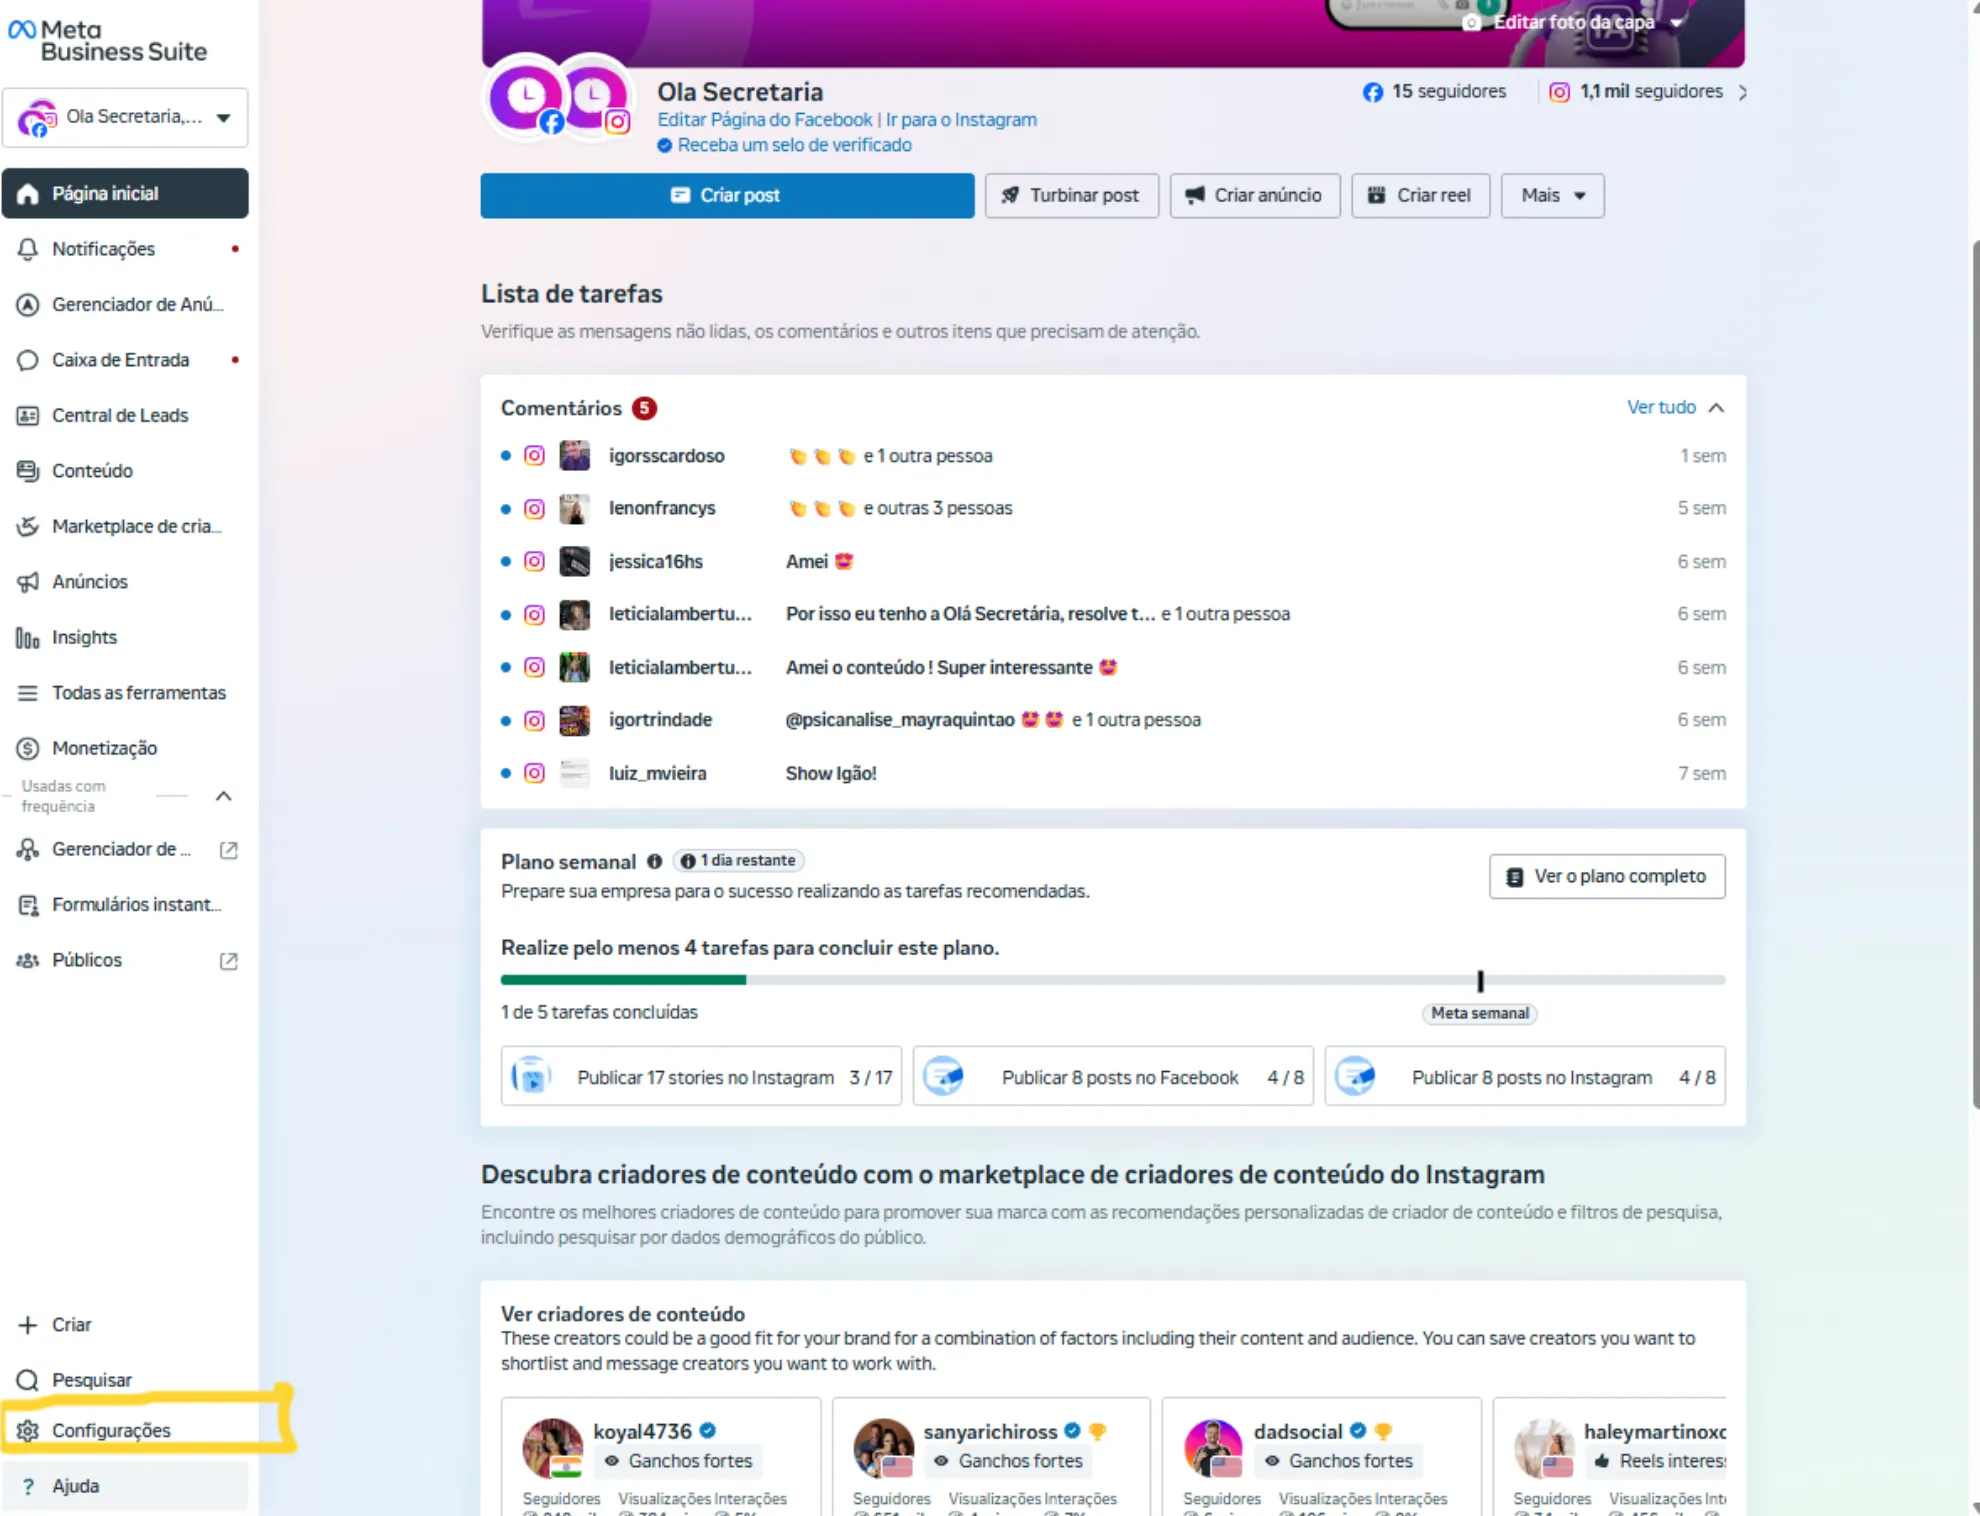The image size is (1980, 1516).
Task: Select Página inicial in the sidebar
Action: coord(126,194)
